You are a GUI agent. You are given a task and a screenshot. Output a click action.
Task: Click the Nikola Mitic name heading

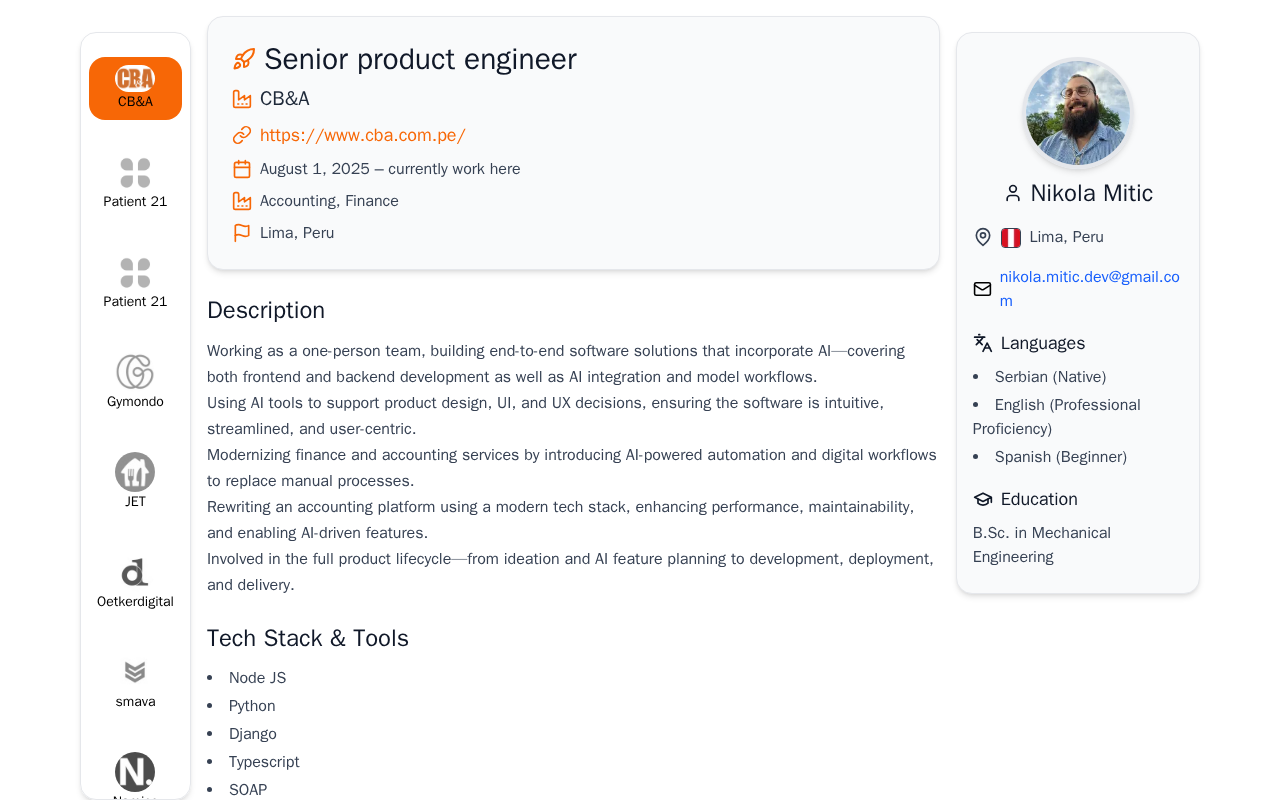(x=1091, y=193)
